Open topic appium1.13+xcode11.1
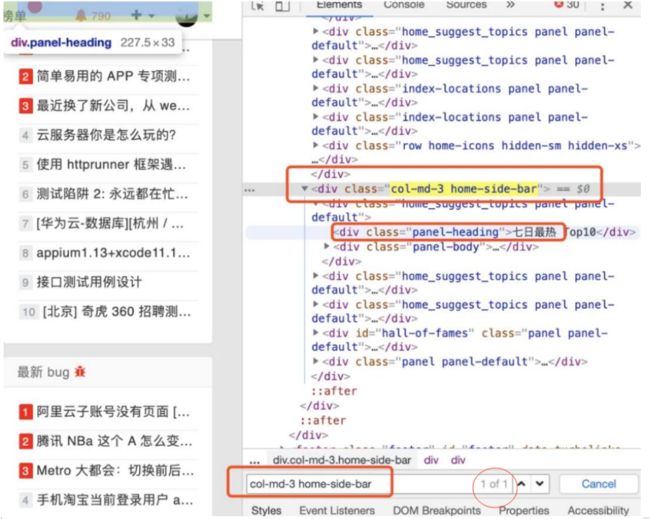The width and height of the screenshot is (650, 519). (x=114, y=253)
